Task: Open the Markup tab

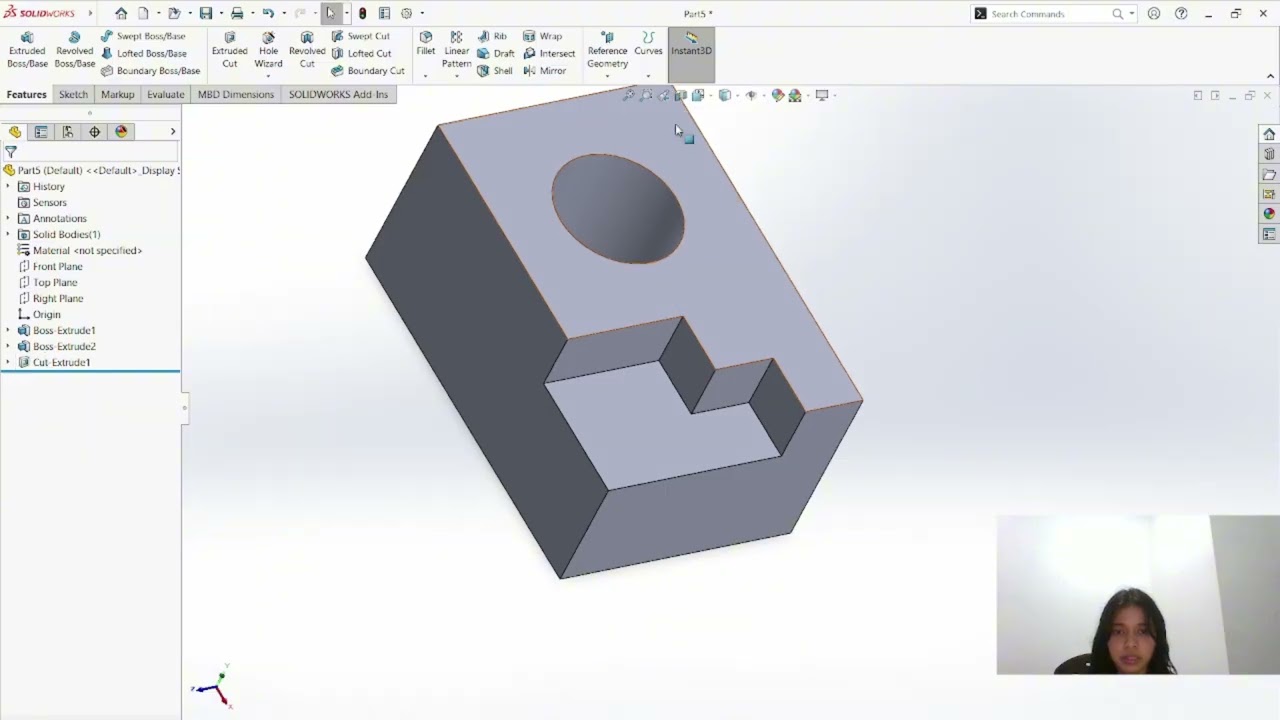Action: (117, 94)
